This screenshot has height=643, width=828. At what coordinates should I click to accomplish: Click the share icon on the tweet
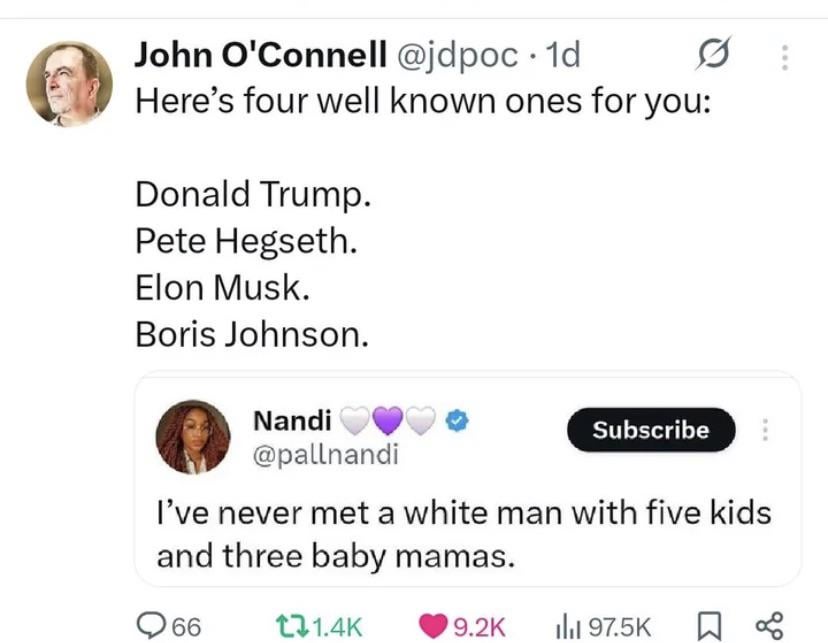click(x=769, y=625)
